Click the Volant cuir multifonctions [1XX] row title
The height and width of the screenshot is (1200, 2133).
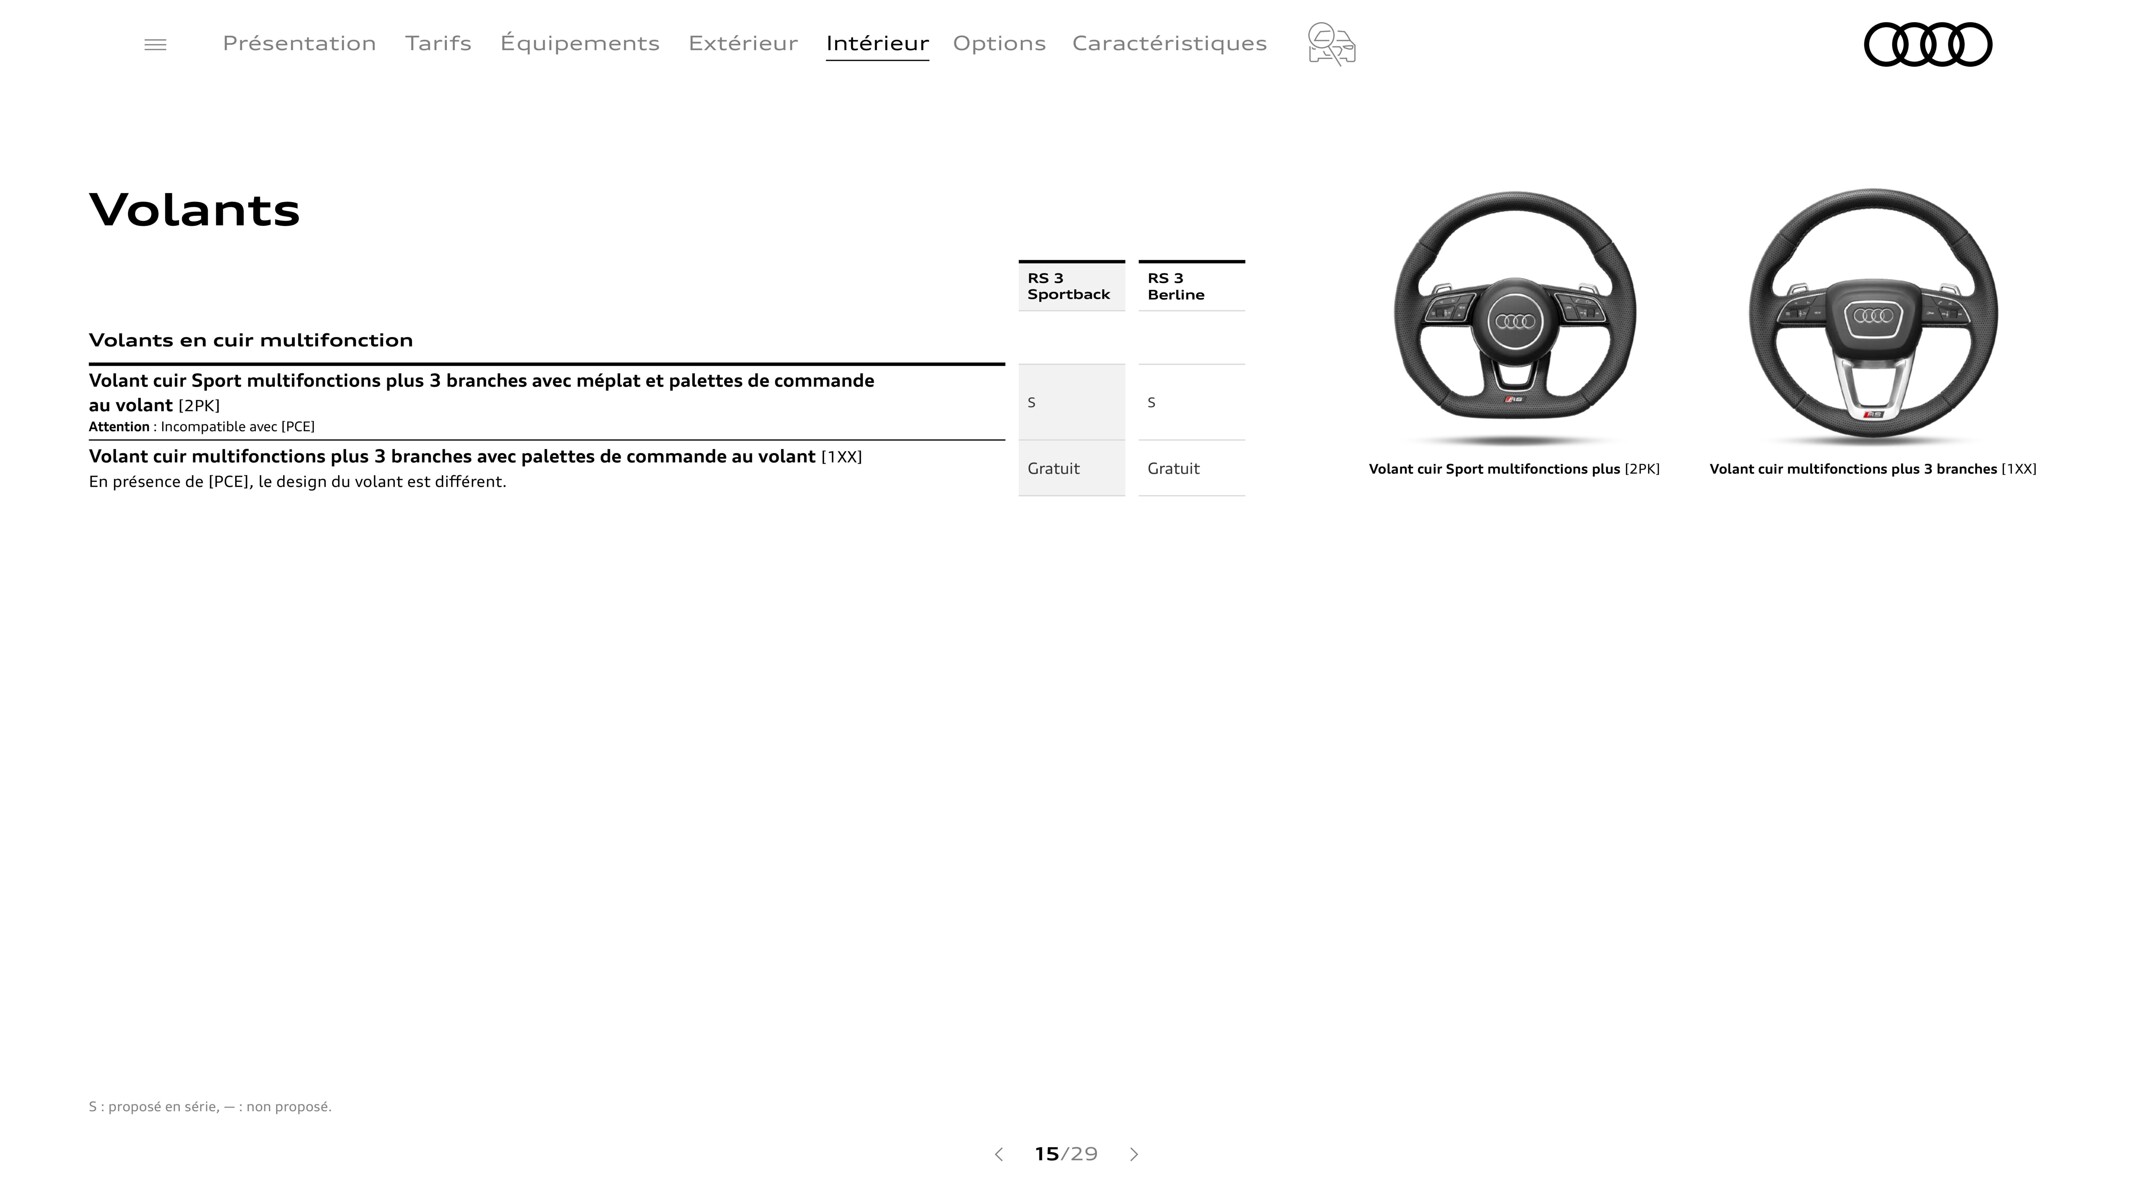click(x=475, y=456)
